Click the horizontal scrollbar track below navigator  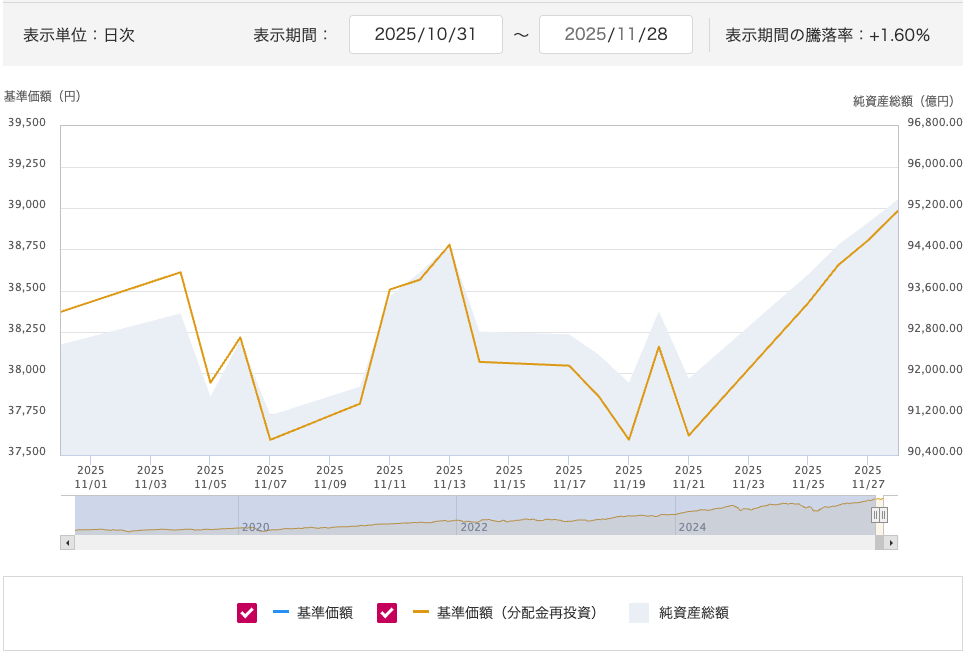[x=470, y=543]
